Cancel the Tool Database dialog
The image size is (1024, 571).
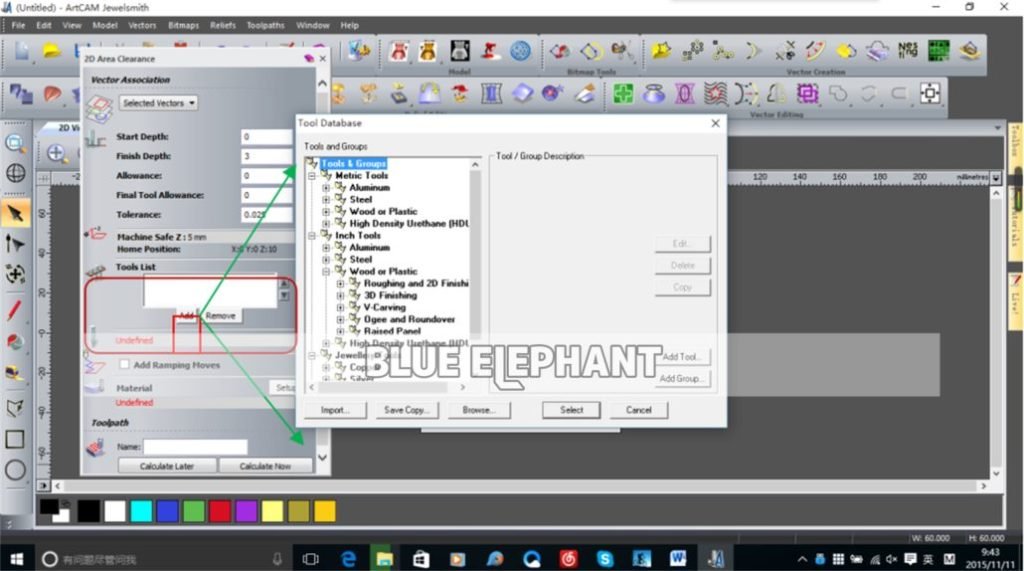(639, 410)
